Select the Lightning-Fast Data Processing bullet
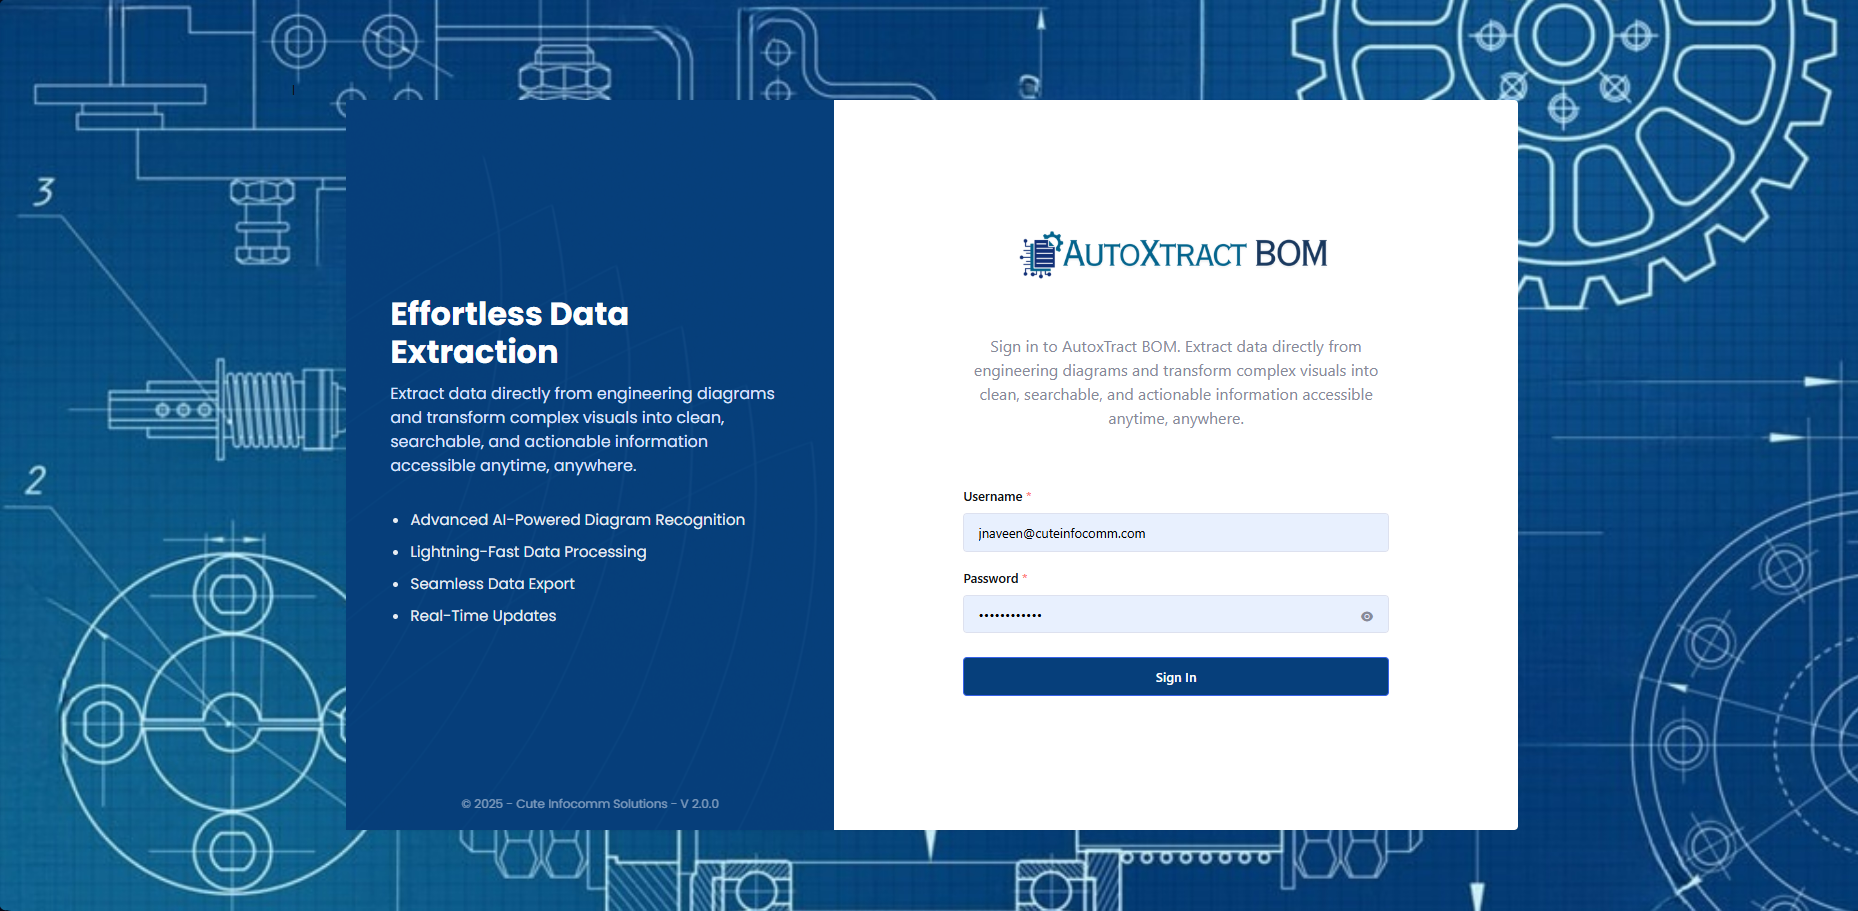This screenshot has height=911, width=1858. (528, 552)
